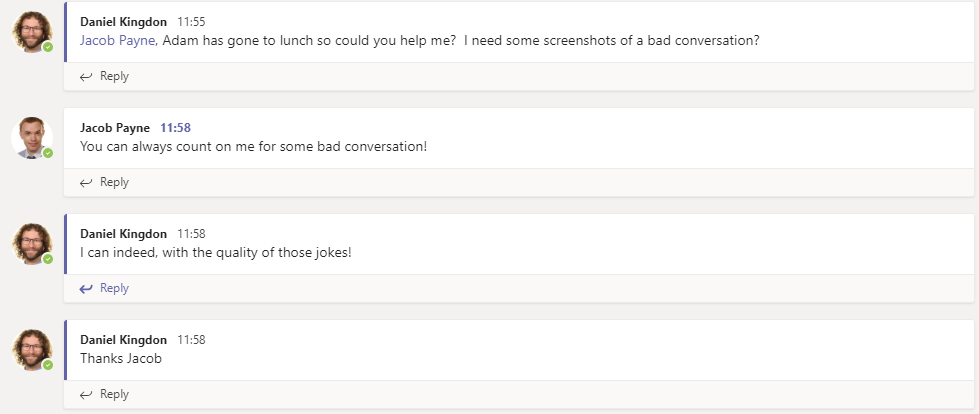The height and width of the screenshot is (414, 979).
Task: Click the Daniel Kingdon name on the 11:55 message
Action: pos(123,22)
